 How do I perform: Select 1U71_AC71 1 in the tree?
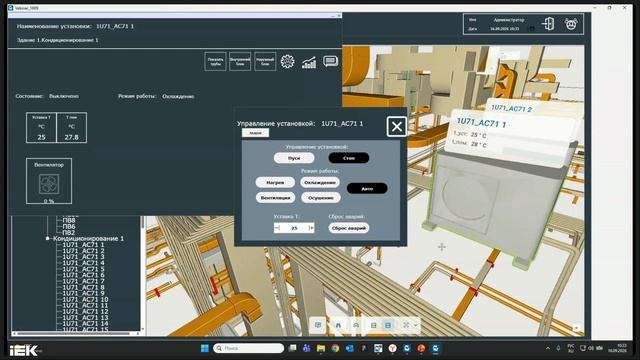click(x=83, y=244)
